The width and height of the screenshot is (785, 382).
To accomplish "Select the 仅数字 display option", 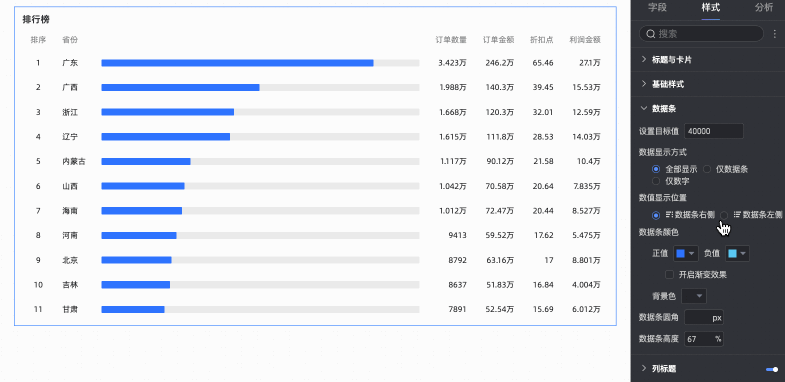I will click(x=656, y=181).
